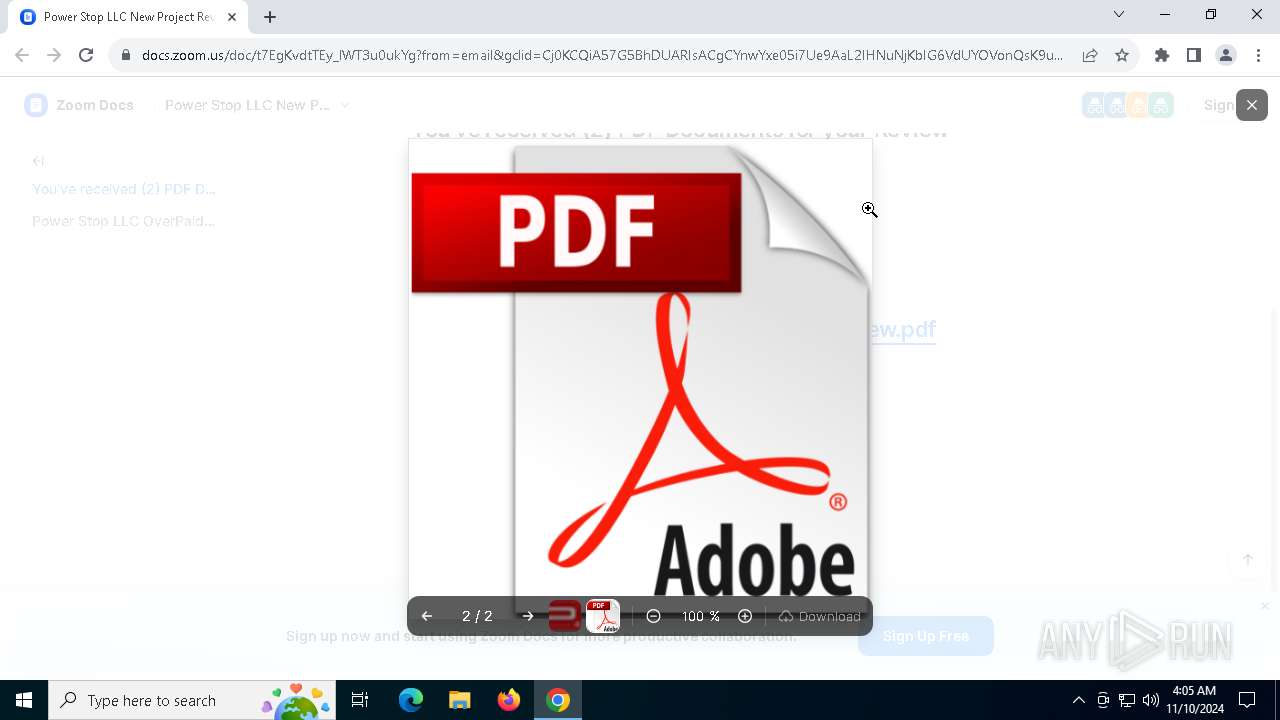Zoom out the image preview

click(x=653, y=616)
